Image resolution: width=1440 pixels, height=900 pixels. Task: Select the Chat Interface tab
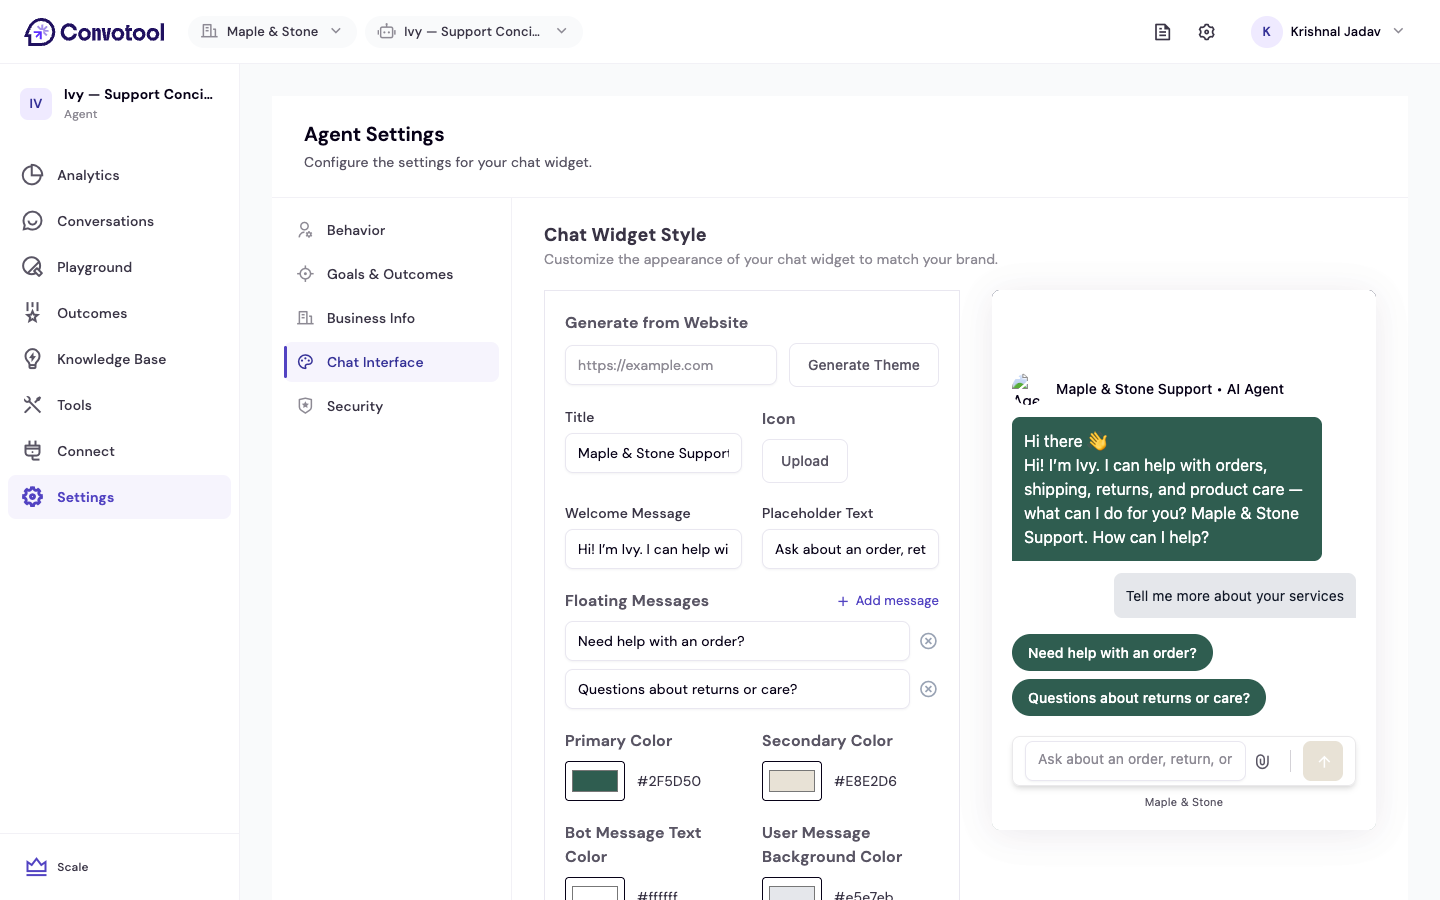[391, 362]
